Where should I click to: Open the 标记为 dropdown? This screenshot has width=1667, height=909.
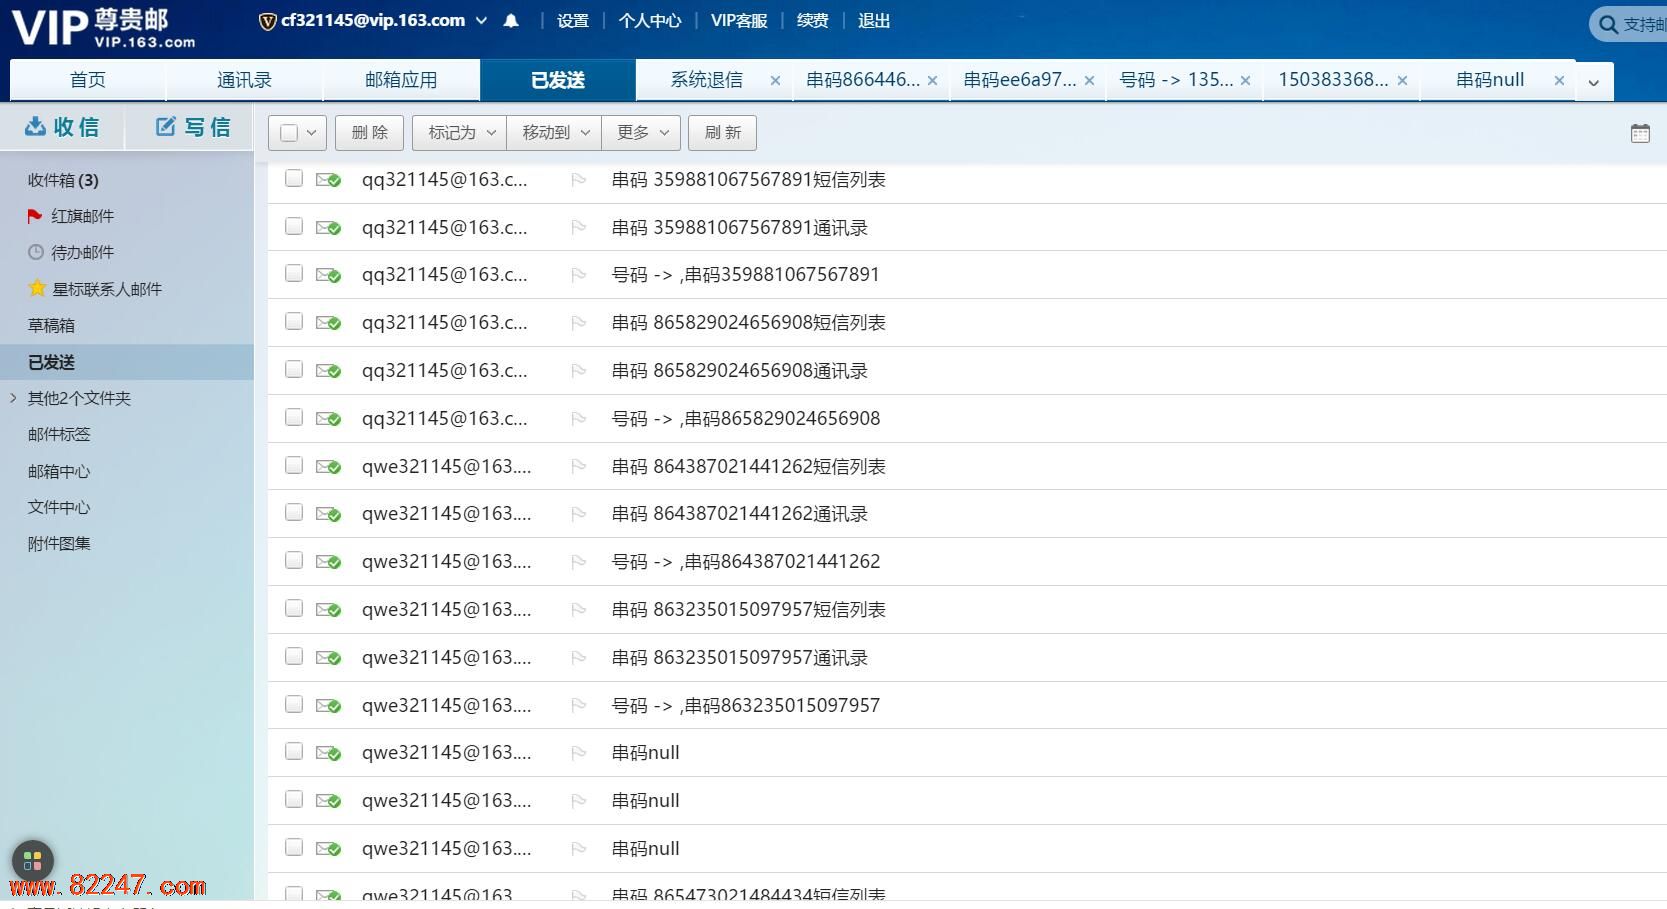[460, 133]
